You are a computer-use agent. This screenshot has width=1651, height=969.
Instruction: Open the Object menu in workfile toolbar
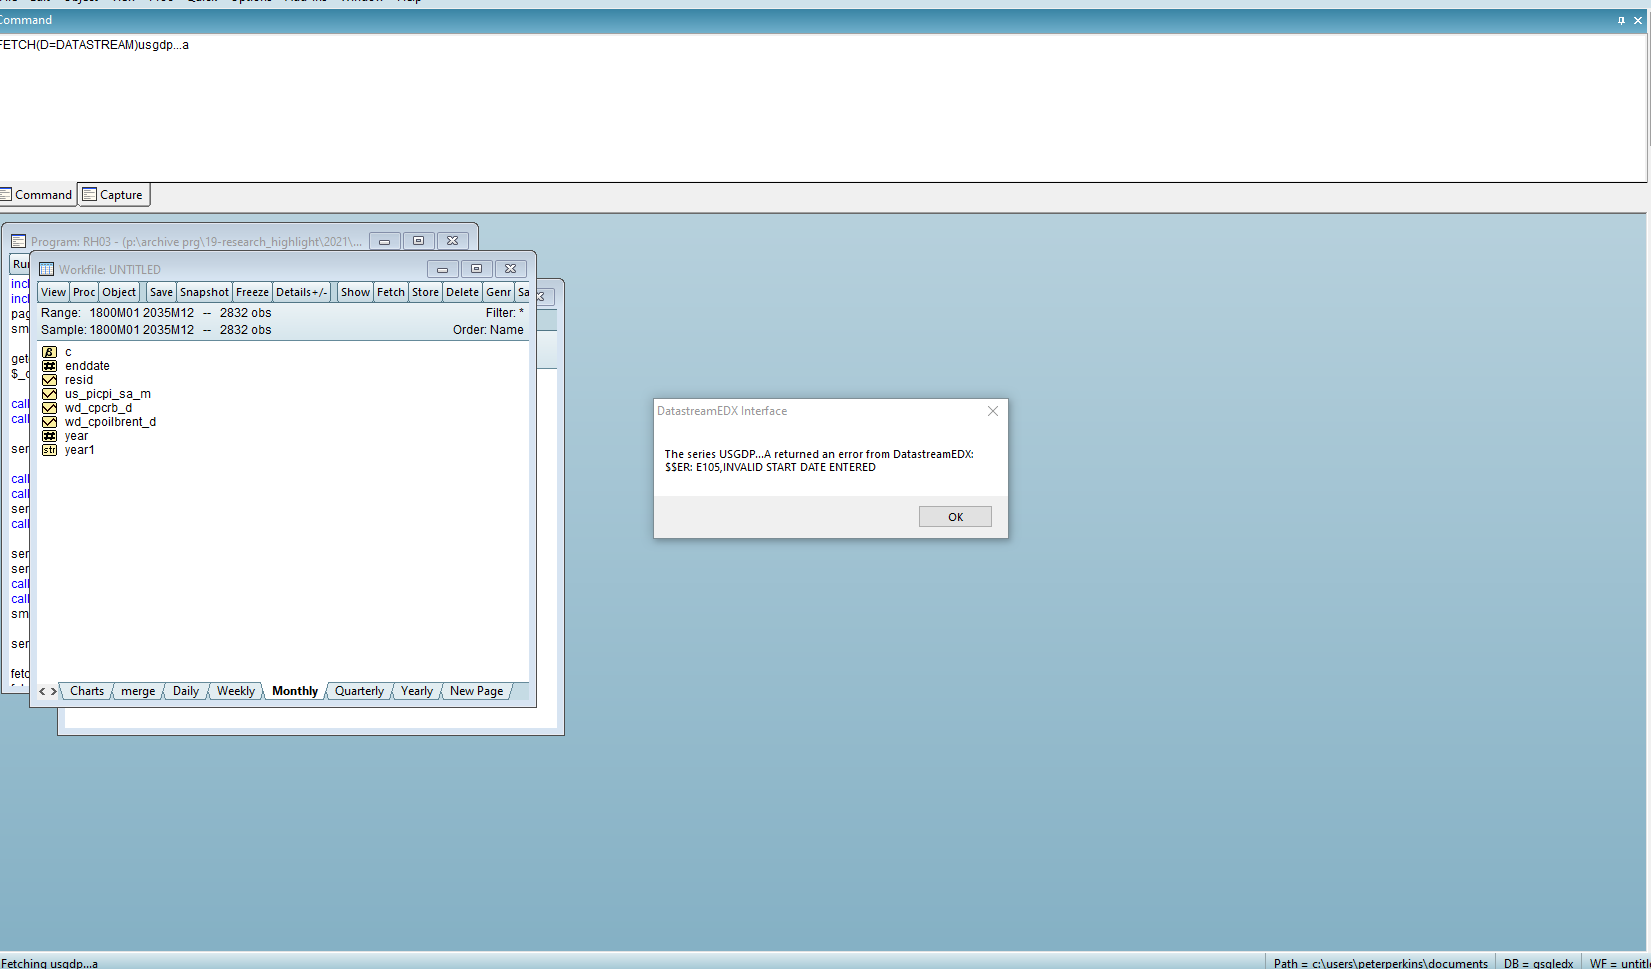(x=119, y=292)
